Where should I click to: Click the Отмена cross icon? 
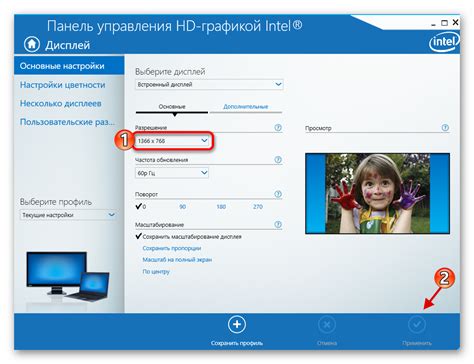(x=327, y=324)
